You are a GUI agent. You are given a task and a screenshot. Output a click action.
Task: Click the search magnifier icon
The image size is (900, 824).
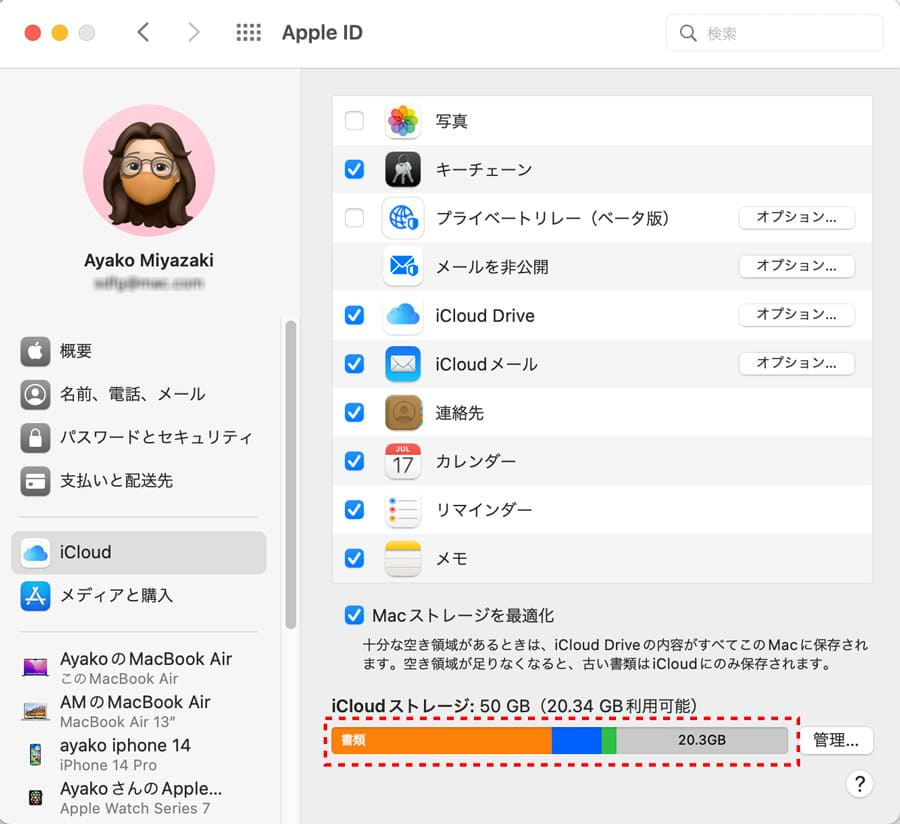tap(688, 33)
